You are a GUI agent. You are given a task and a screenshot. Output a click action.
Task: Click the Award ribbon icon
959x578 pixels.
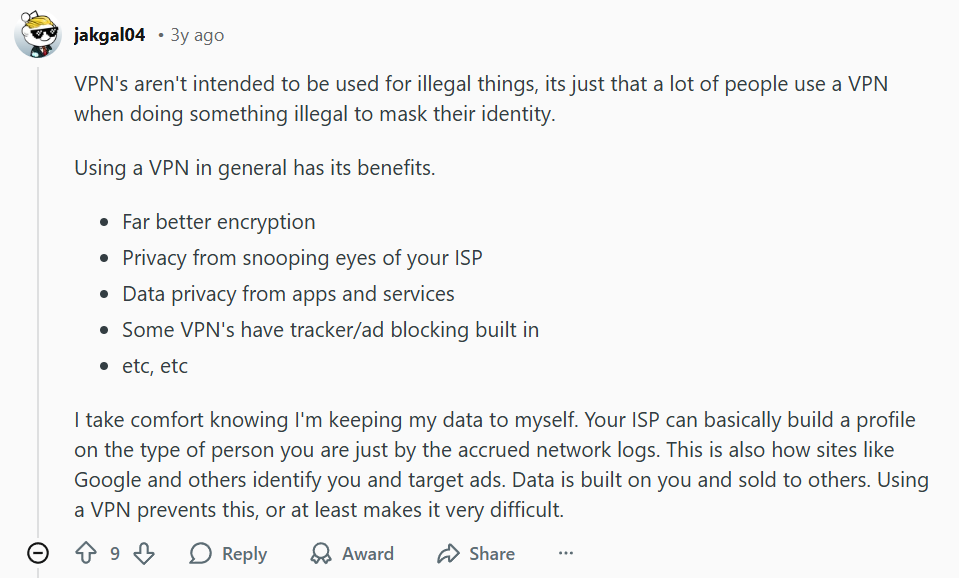click(322, 553)
